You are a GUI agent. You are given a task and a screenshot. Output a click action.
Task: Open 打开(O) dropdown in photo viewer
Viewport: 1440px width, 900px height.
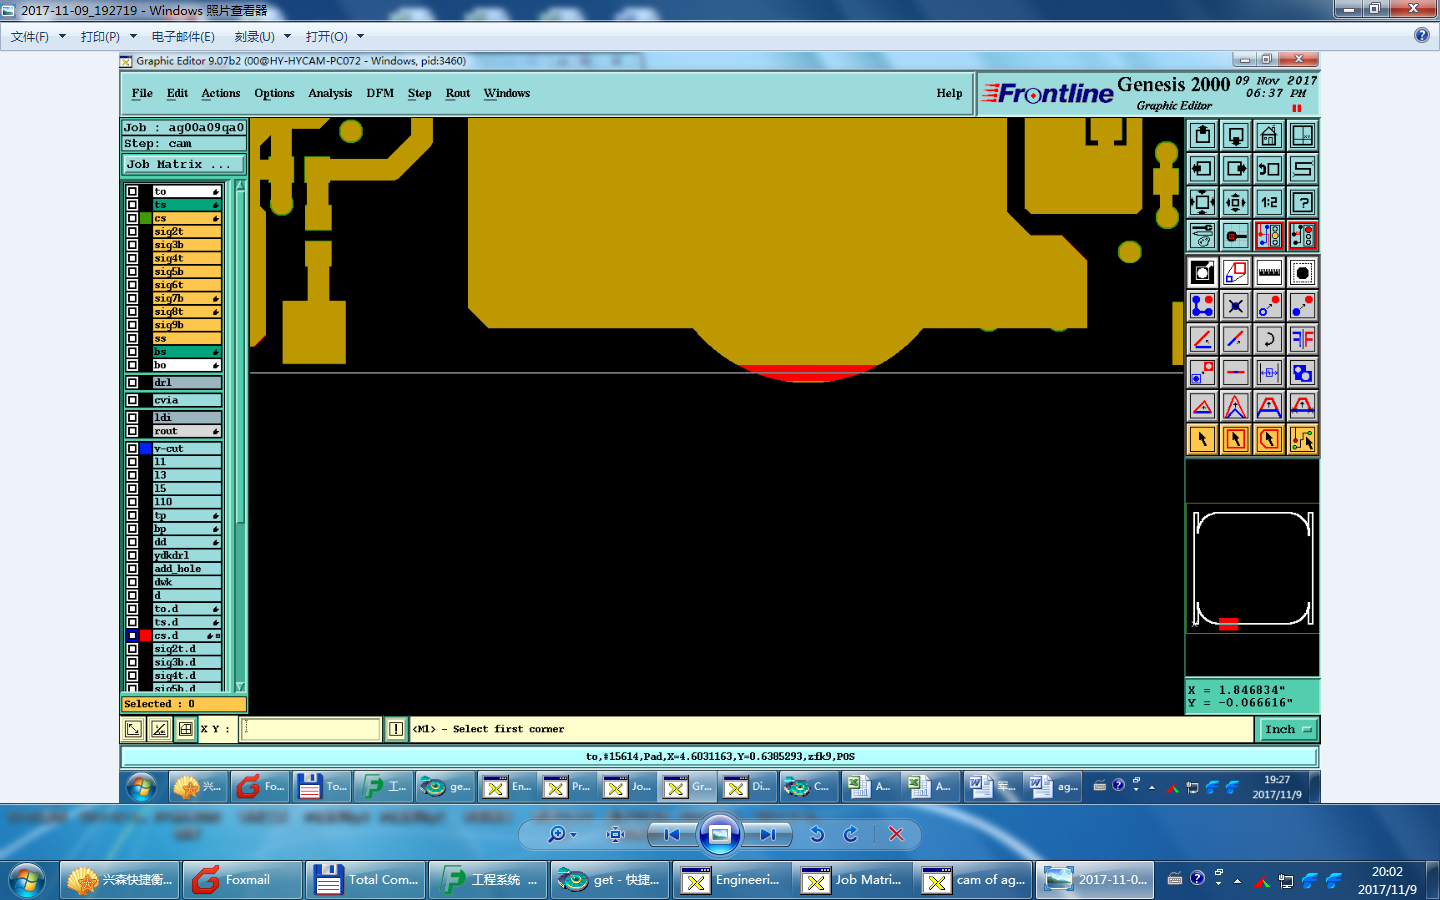tap(335, 36)
